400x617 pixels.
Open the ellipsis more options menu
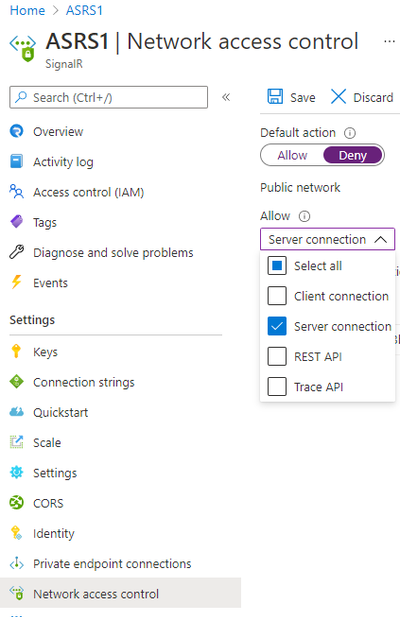click(389, 41)
